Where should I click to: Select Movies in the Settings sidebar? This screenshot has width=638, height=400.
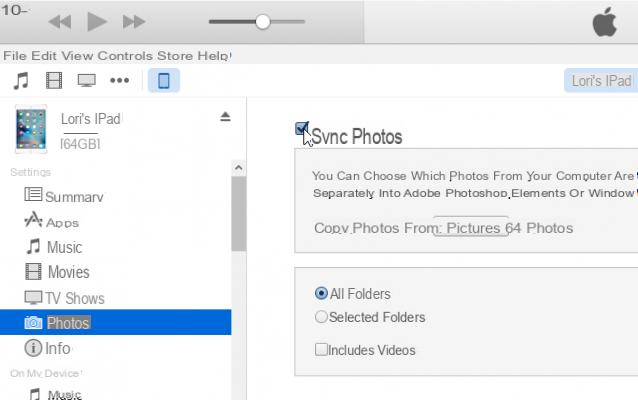click(x=68, y=272)
